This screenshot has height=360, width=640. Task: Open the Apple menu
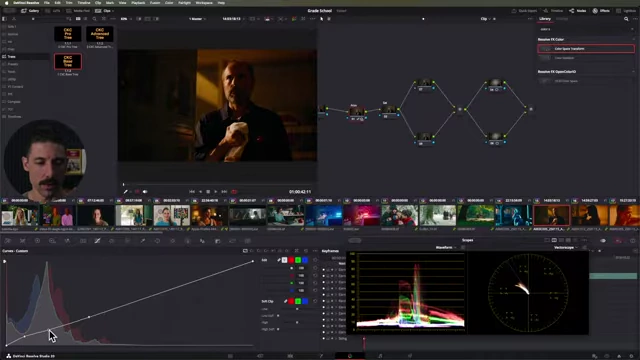pos(6,2)
